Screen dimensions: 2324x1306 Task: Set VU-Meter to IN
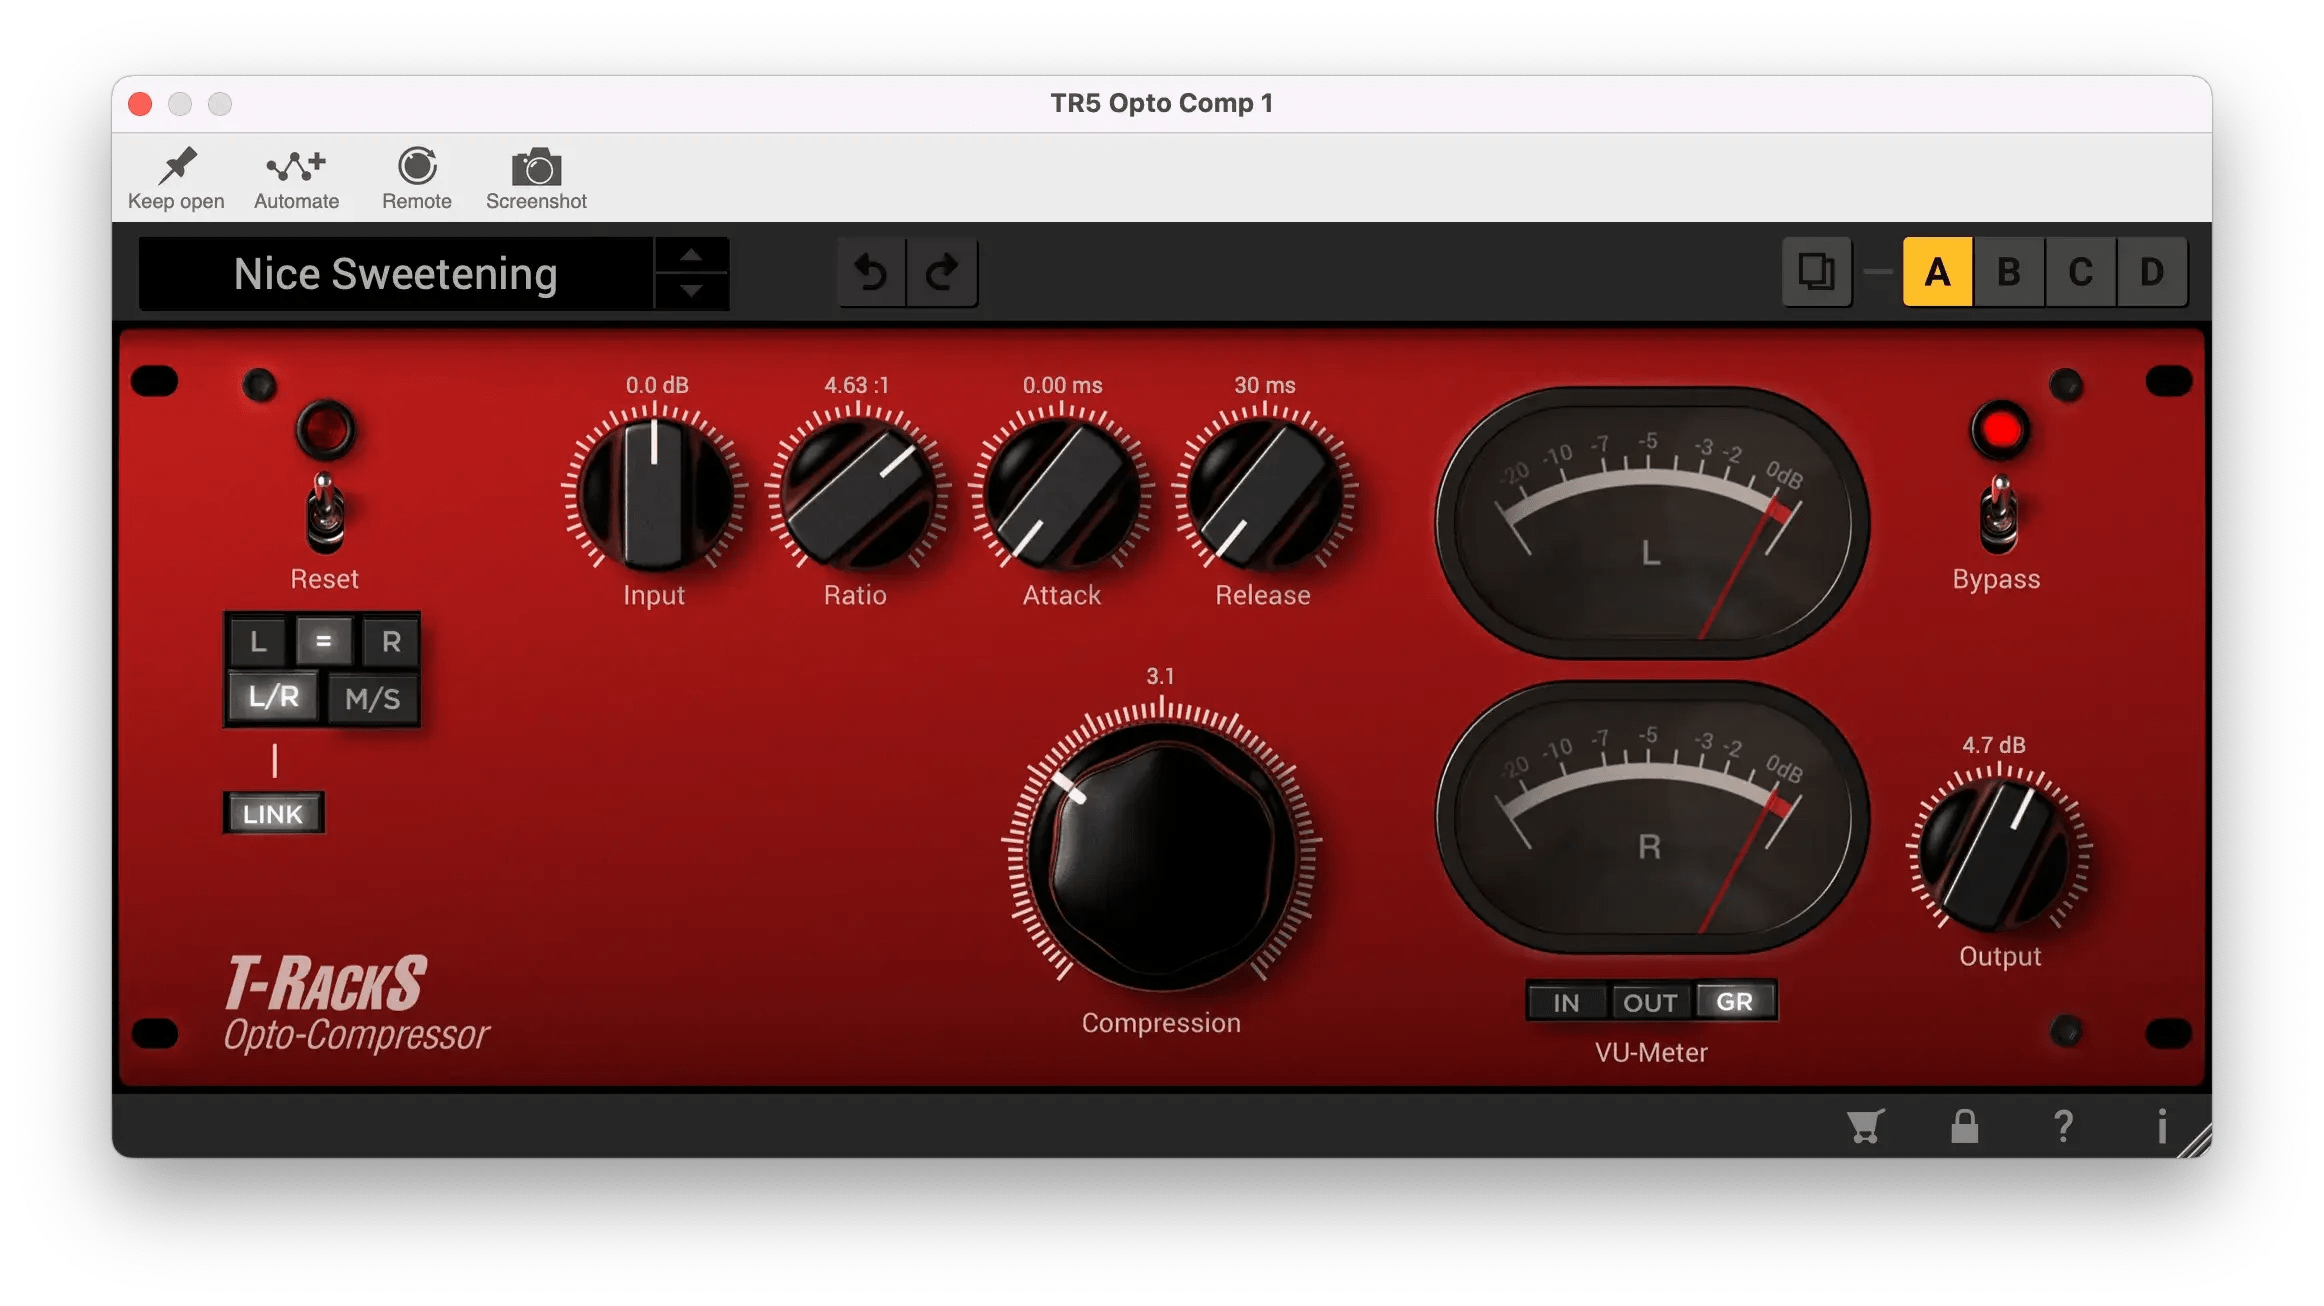click(1566, 1001)
